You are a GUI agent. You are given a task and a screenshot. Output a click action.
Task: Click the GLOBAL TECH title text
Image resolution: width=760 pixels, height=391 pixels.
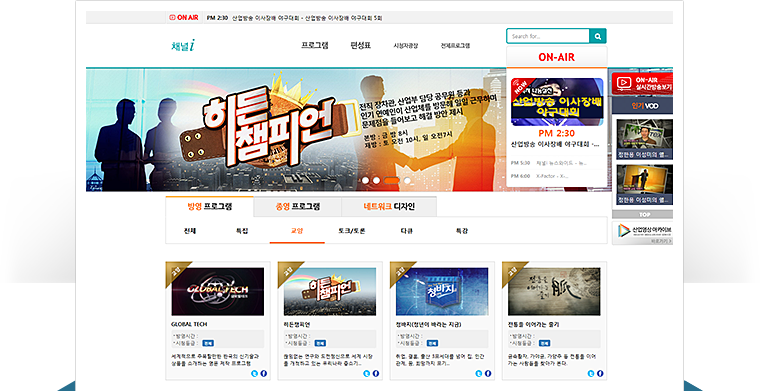click(189, 324)
